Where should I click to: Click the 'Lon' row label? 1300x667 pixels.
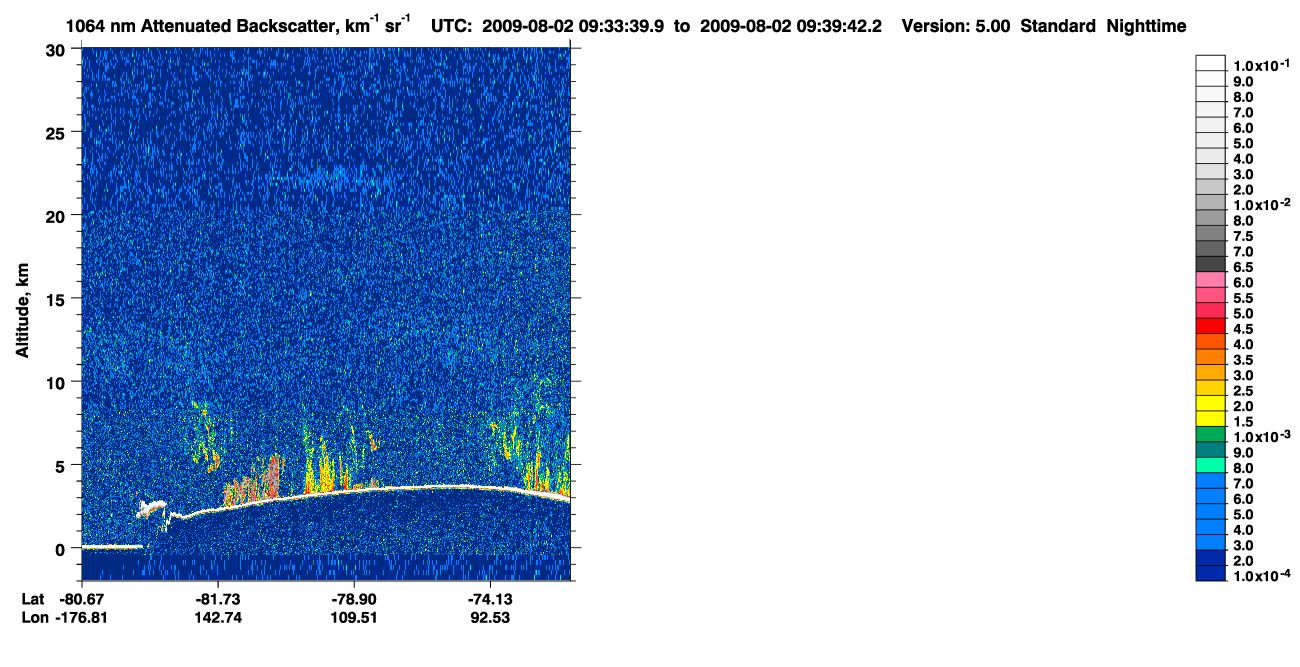[x=33, y=617]
